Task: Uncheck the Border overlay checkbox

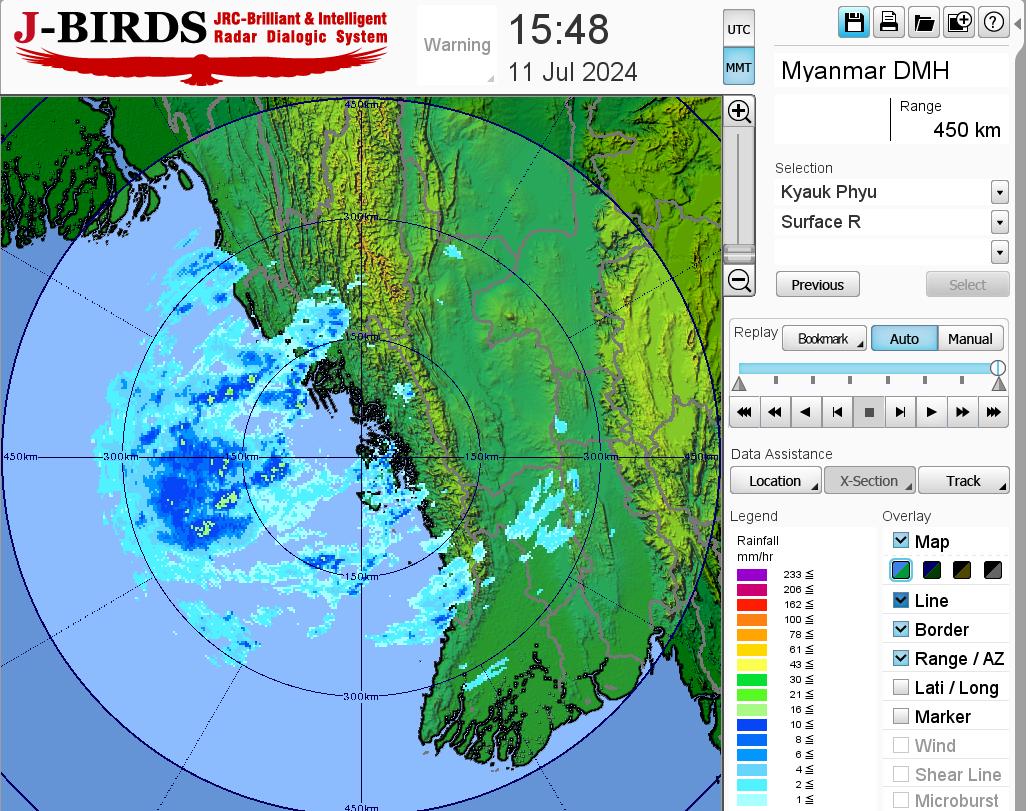Action: click(901, 629)
